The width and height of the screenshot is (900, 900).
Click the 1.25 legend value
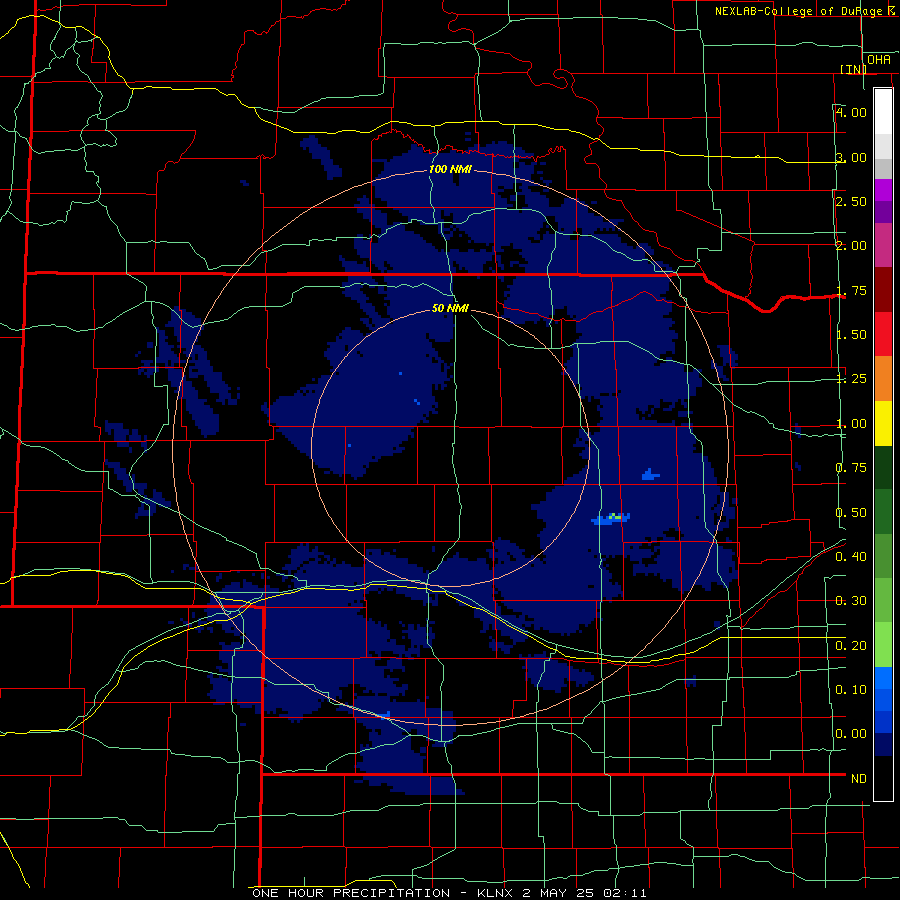(x=851, y=379)
